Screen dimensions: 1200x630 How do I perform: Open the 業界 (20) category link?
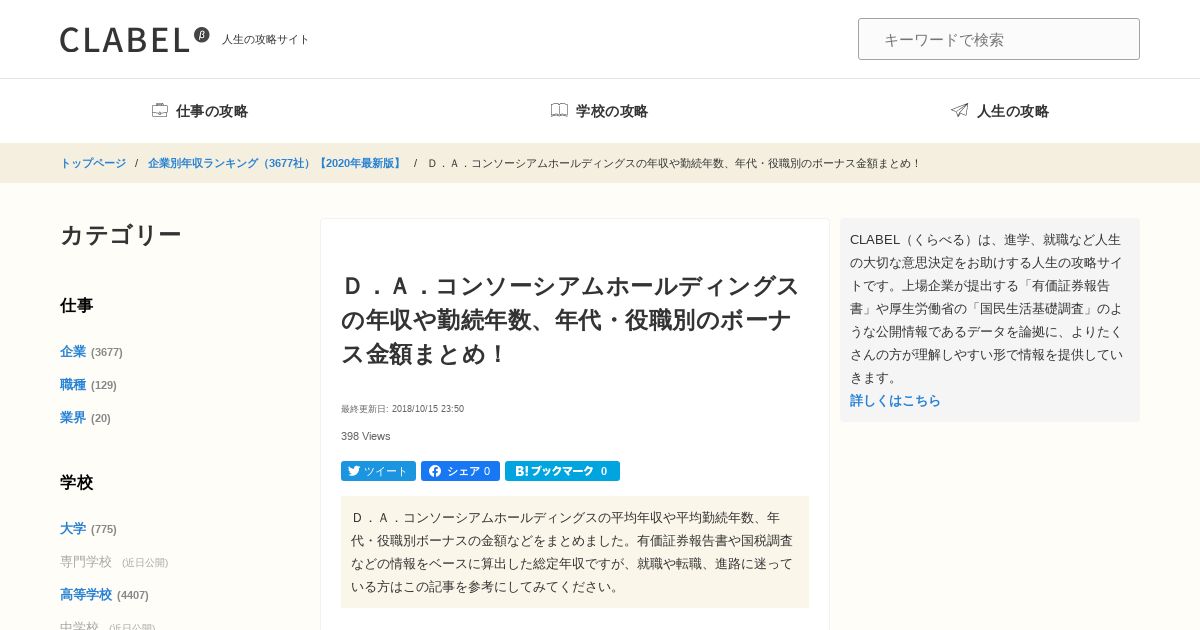pos(85,418)
